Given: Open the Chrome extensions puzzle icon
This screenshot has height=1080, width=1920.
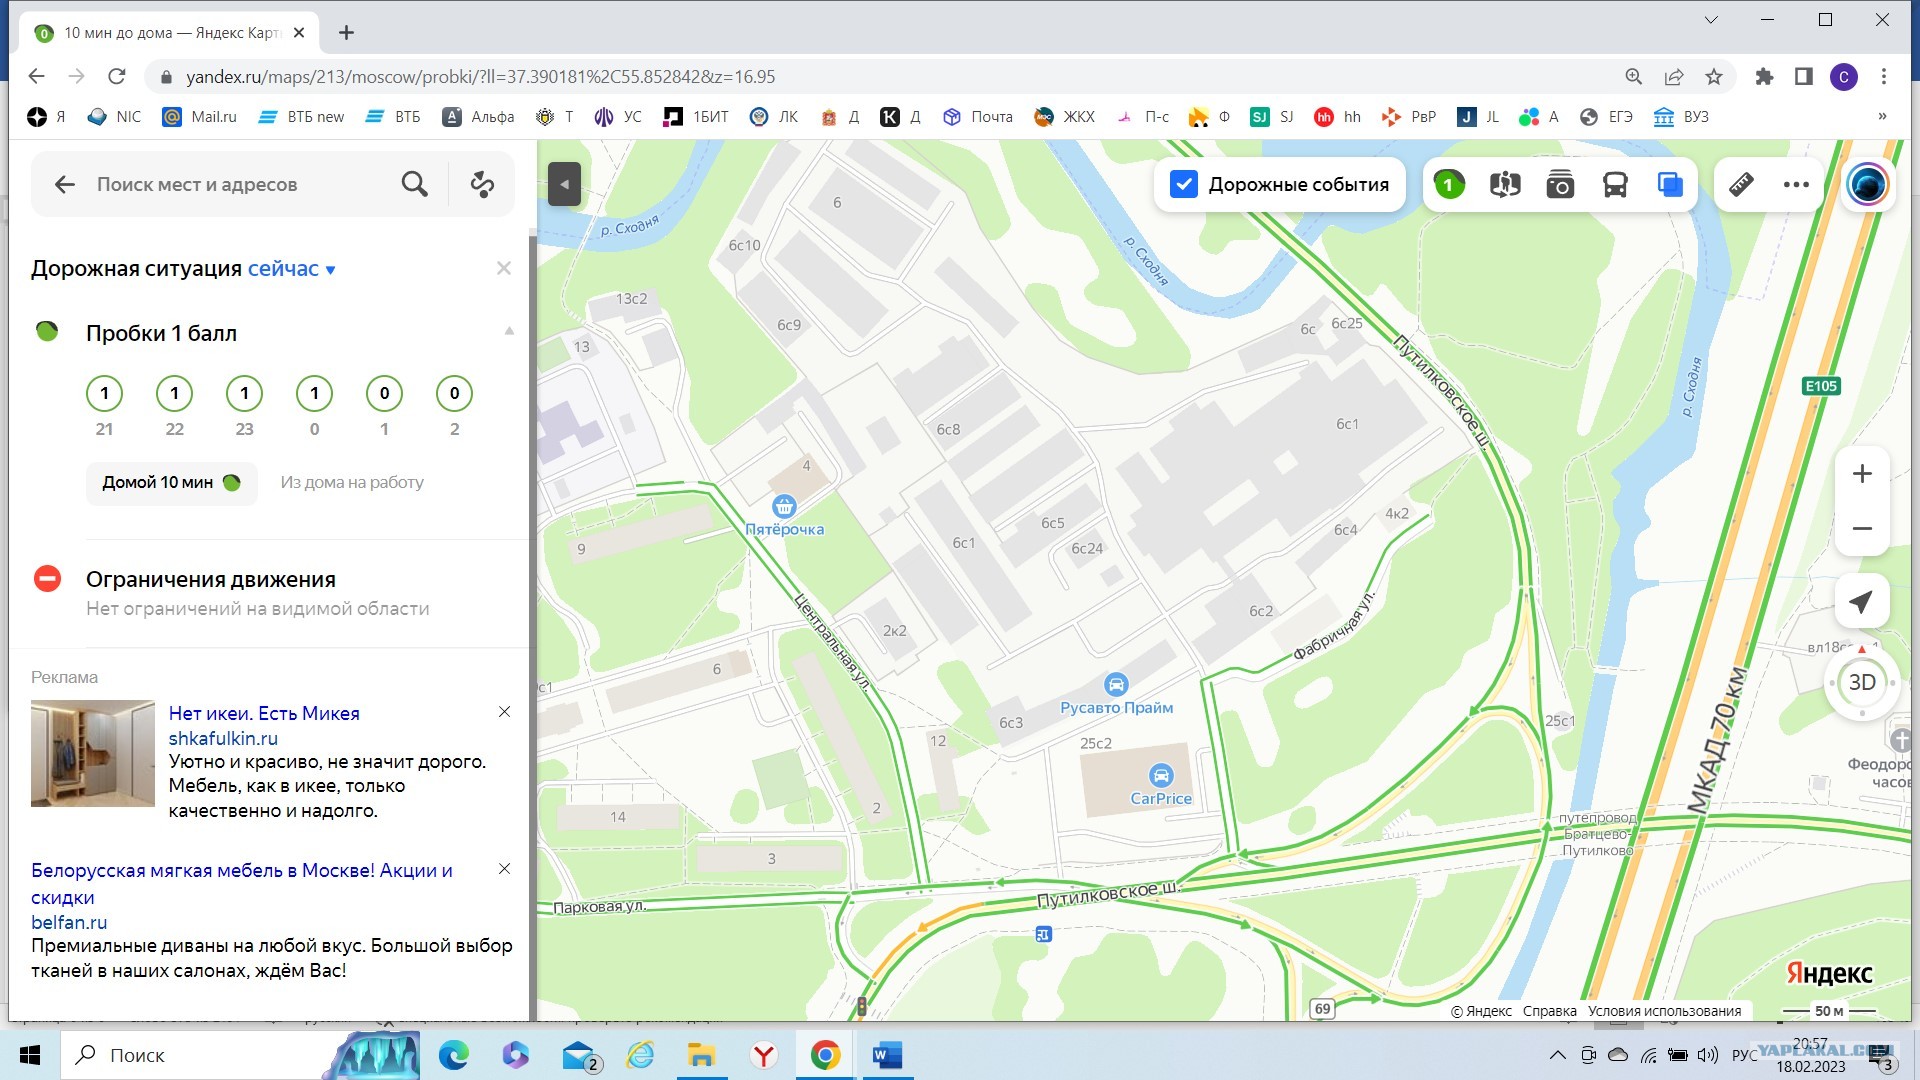Looking at the screenshot, I should [x=1764, y=76].
